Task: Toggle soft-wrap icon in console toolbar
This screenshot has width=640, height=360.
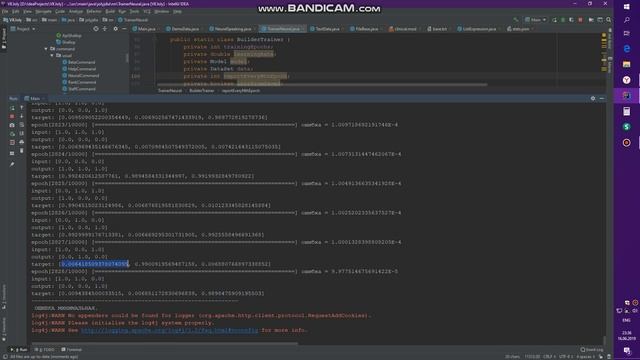Action: [22, 125]
